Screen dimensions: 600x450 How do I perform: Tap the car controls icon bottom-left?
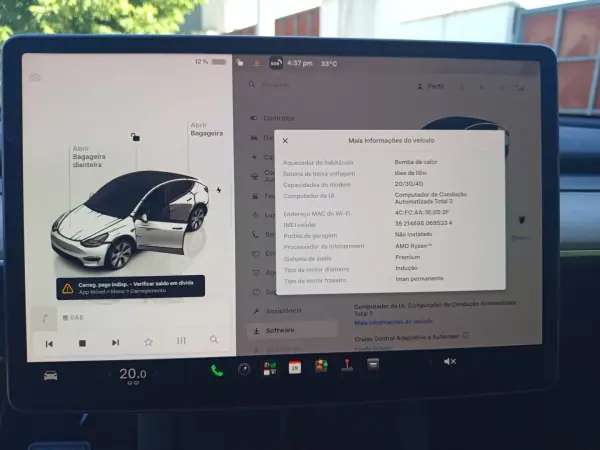point(51,376)
